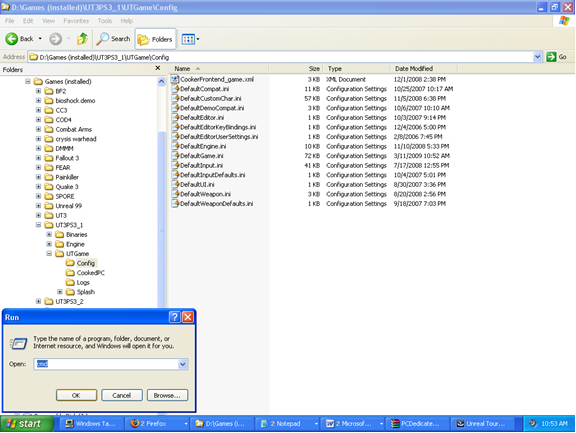Screen dimensions: 576x433
Task: Open the address bar dropdown
Action: pyautogui.click(x=537, y=57)
